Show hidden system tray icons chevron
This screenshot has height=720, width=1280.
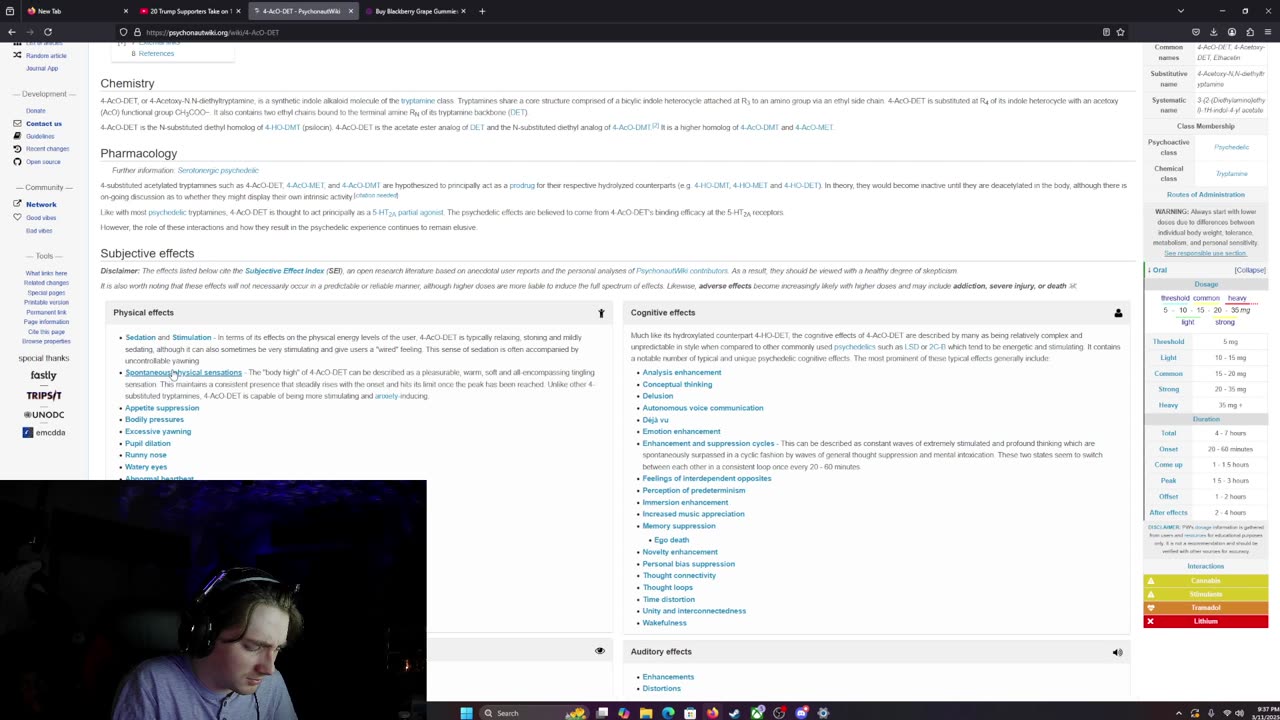point(1178,713)
